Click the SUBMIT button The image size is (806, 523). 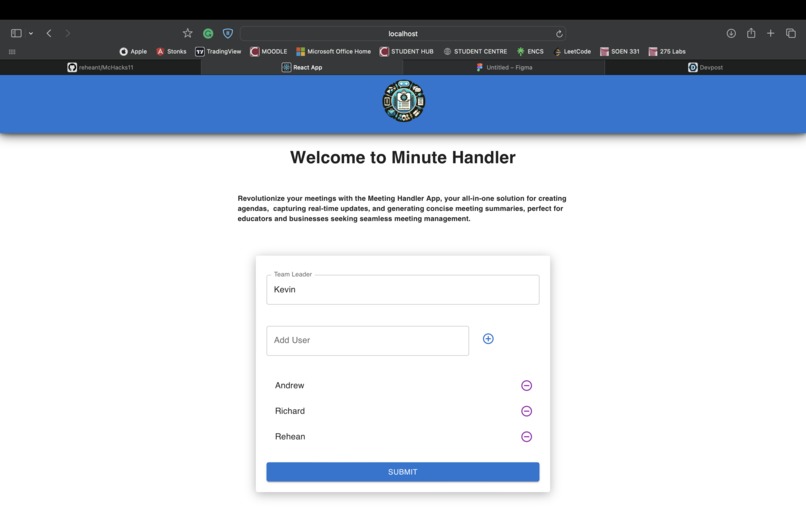[402, 472]
